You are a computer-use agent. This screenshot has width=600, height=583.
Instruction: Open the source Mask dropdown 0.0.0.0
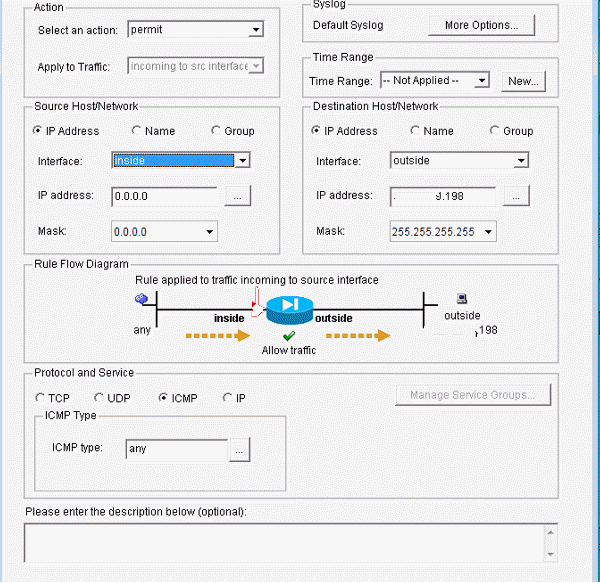165,231
